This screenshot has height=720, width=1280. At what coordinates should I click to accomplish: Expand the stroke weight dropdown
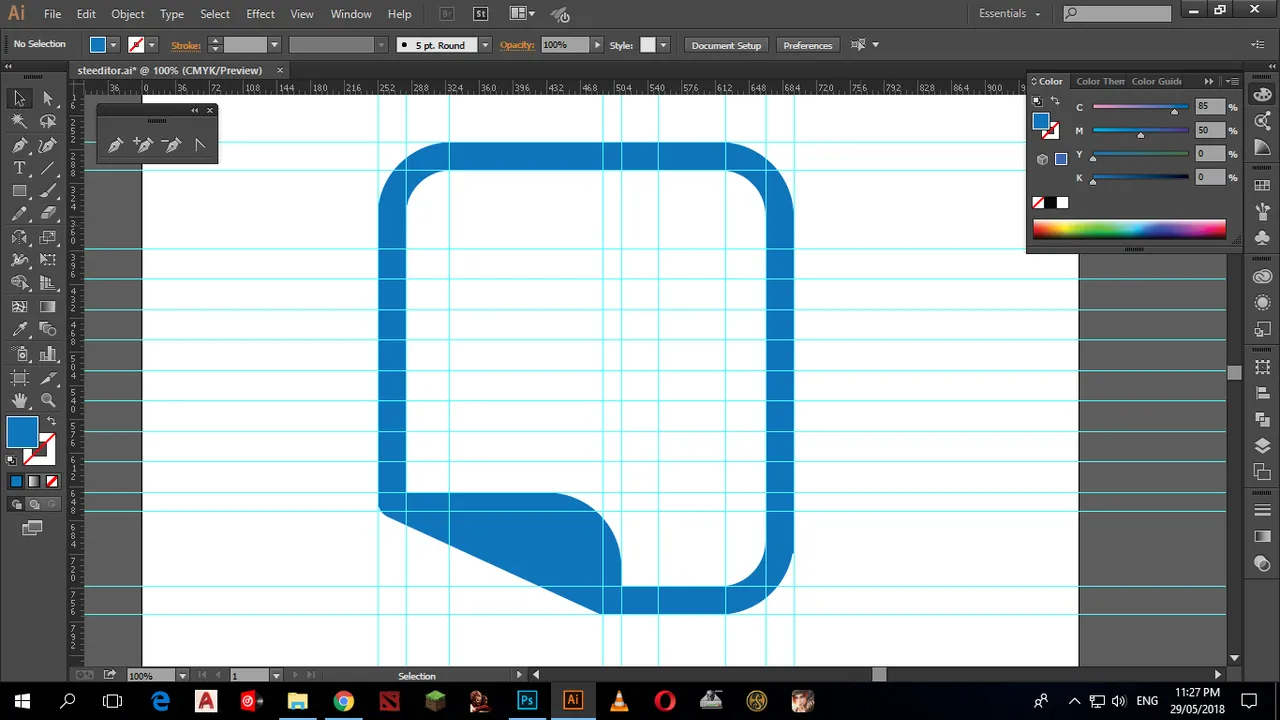click(273, 45)
